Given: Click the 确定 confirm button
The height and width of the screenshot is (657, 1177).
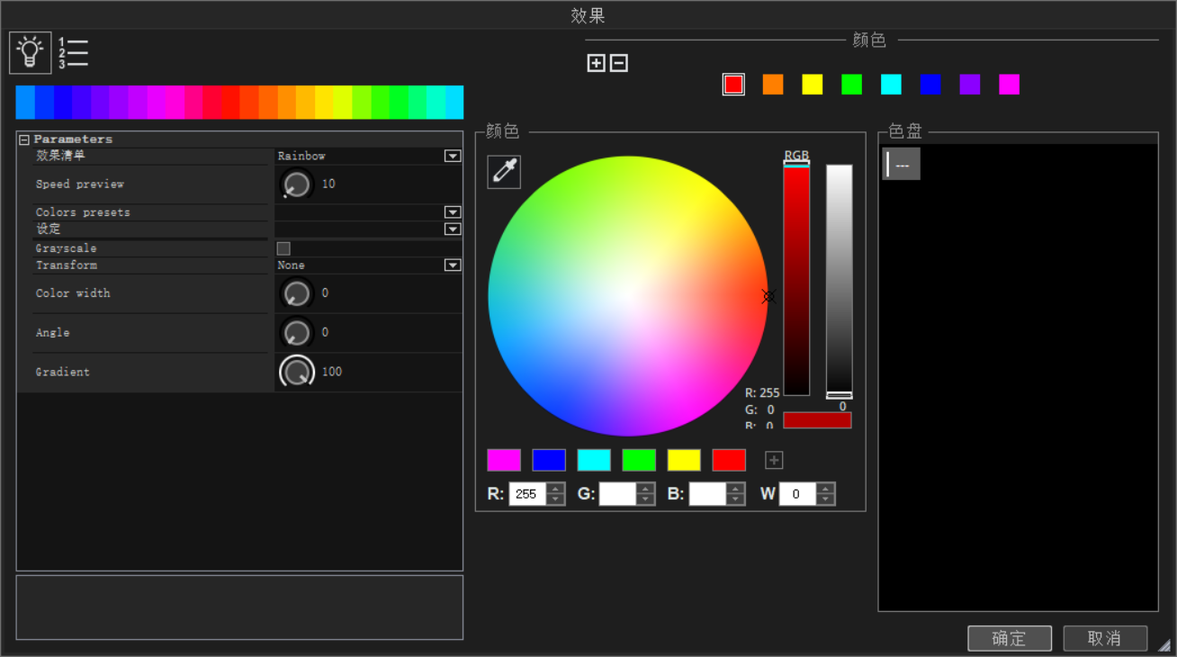Looking at the screenshot, I should (1009, 638).
